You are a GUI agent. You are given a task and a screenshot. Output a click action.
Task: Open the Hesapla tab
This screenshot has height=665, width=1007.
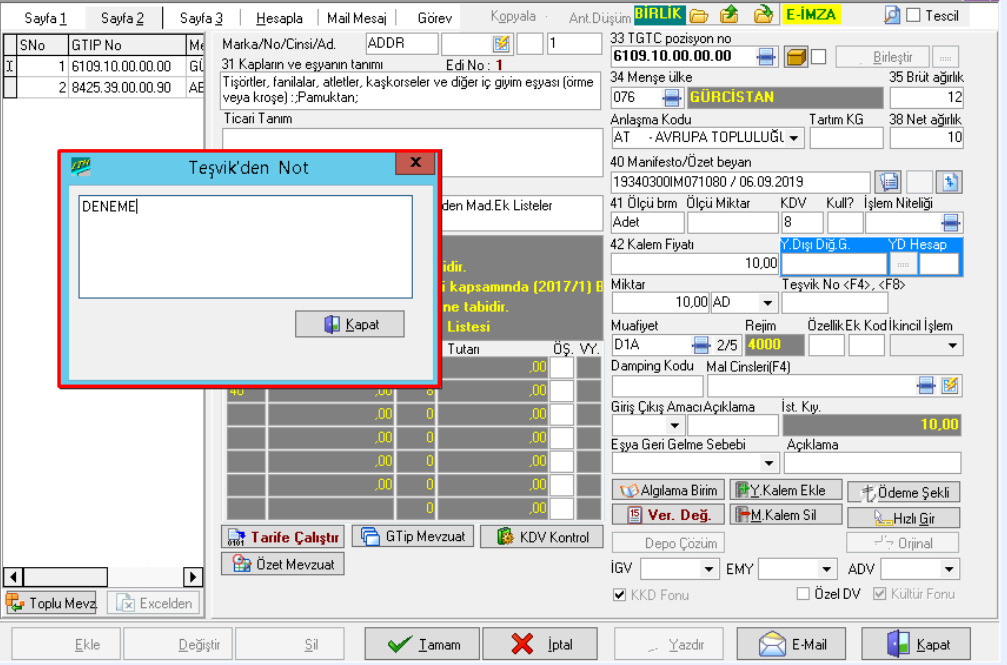click(x=279, y=18)
